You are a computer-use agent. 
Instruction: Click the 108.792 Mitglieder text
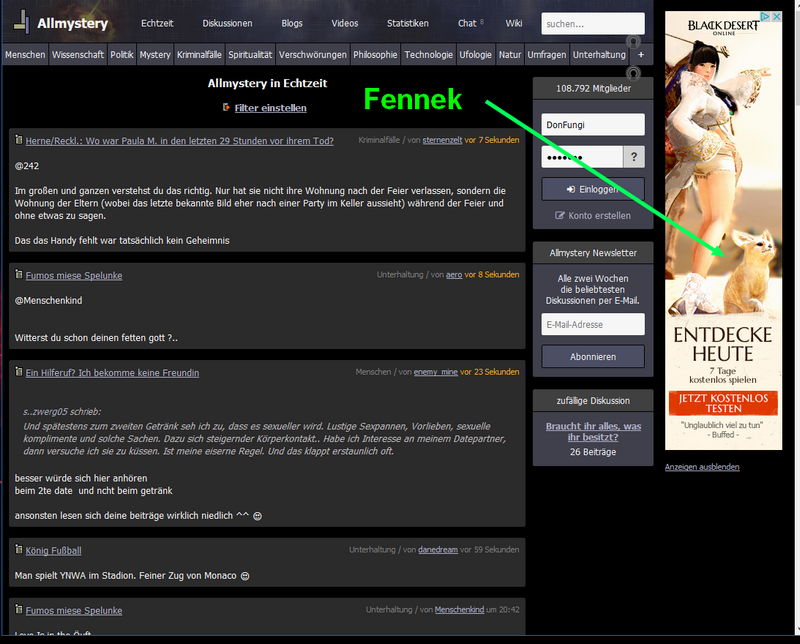(x=593, y=88)
